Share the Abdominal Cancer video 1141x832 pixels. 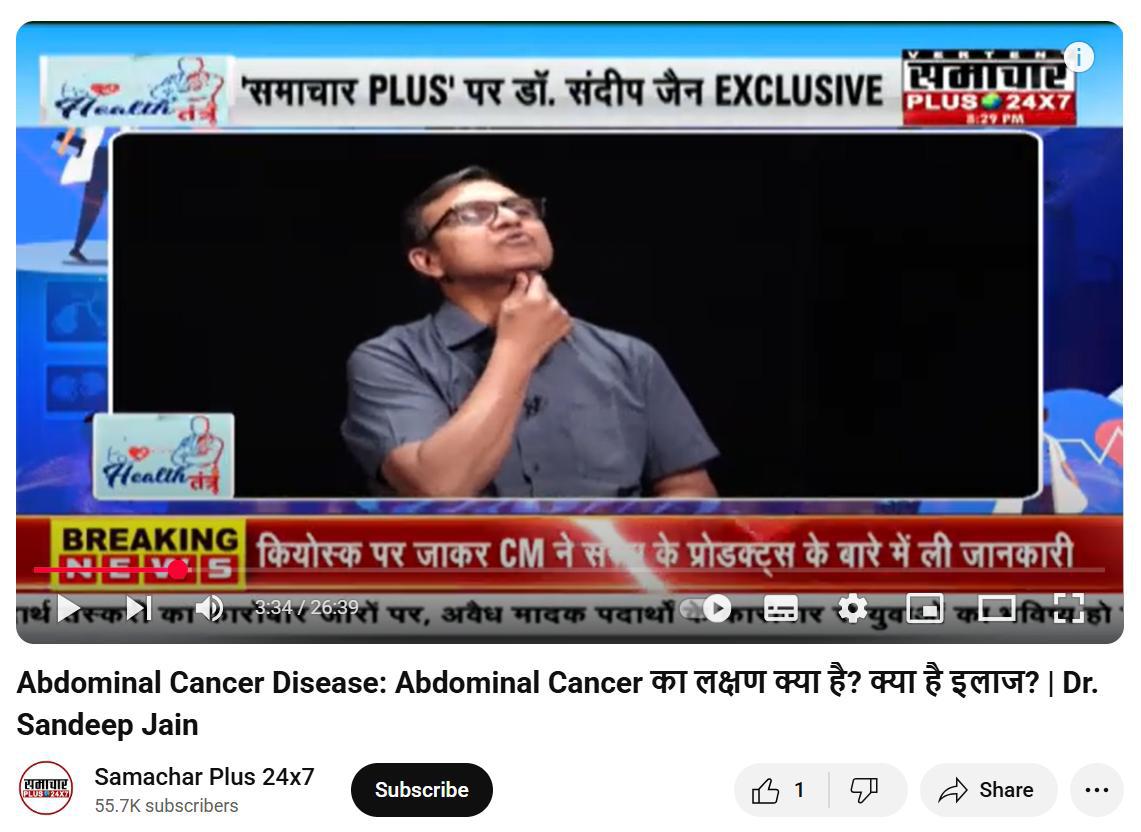pyautogui.click(x=987, y=790)
